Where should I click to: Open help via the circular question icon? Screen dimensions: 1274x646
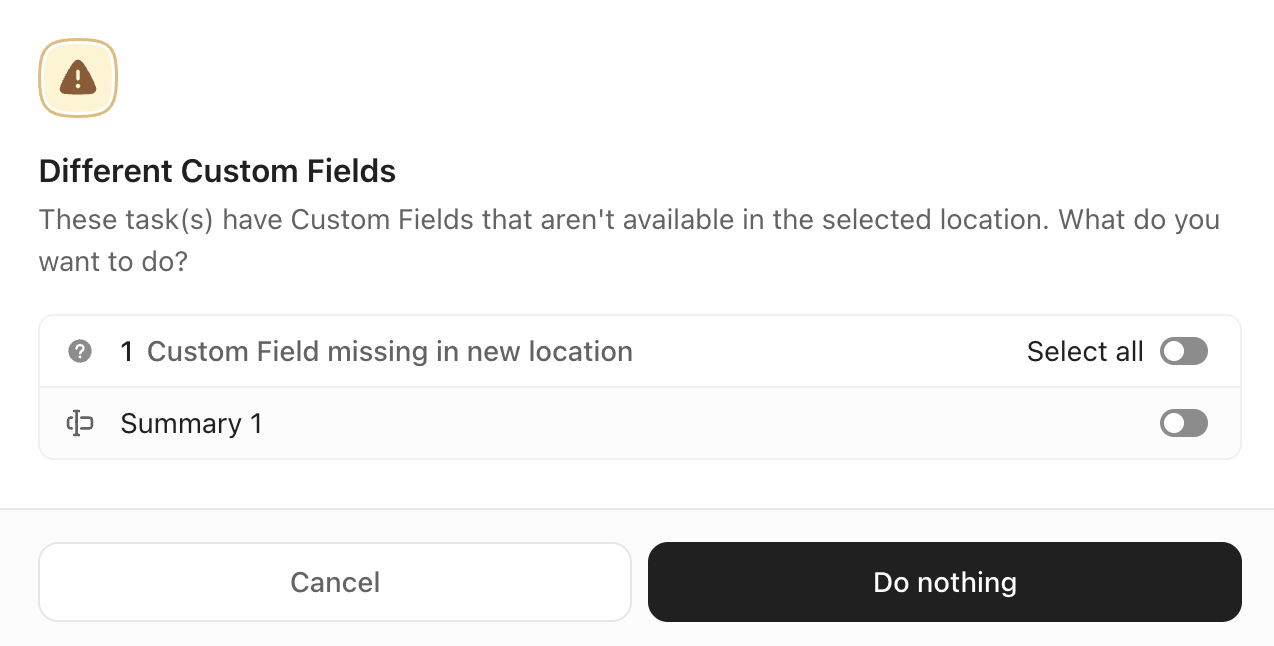coord(79,351)
